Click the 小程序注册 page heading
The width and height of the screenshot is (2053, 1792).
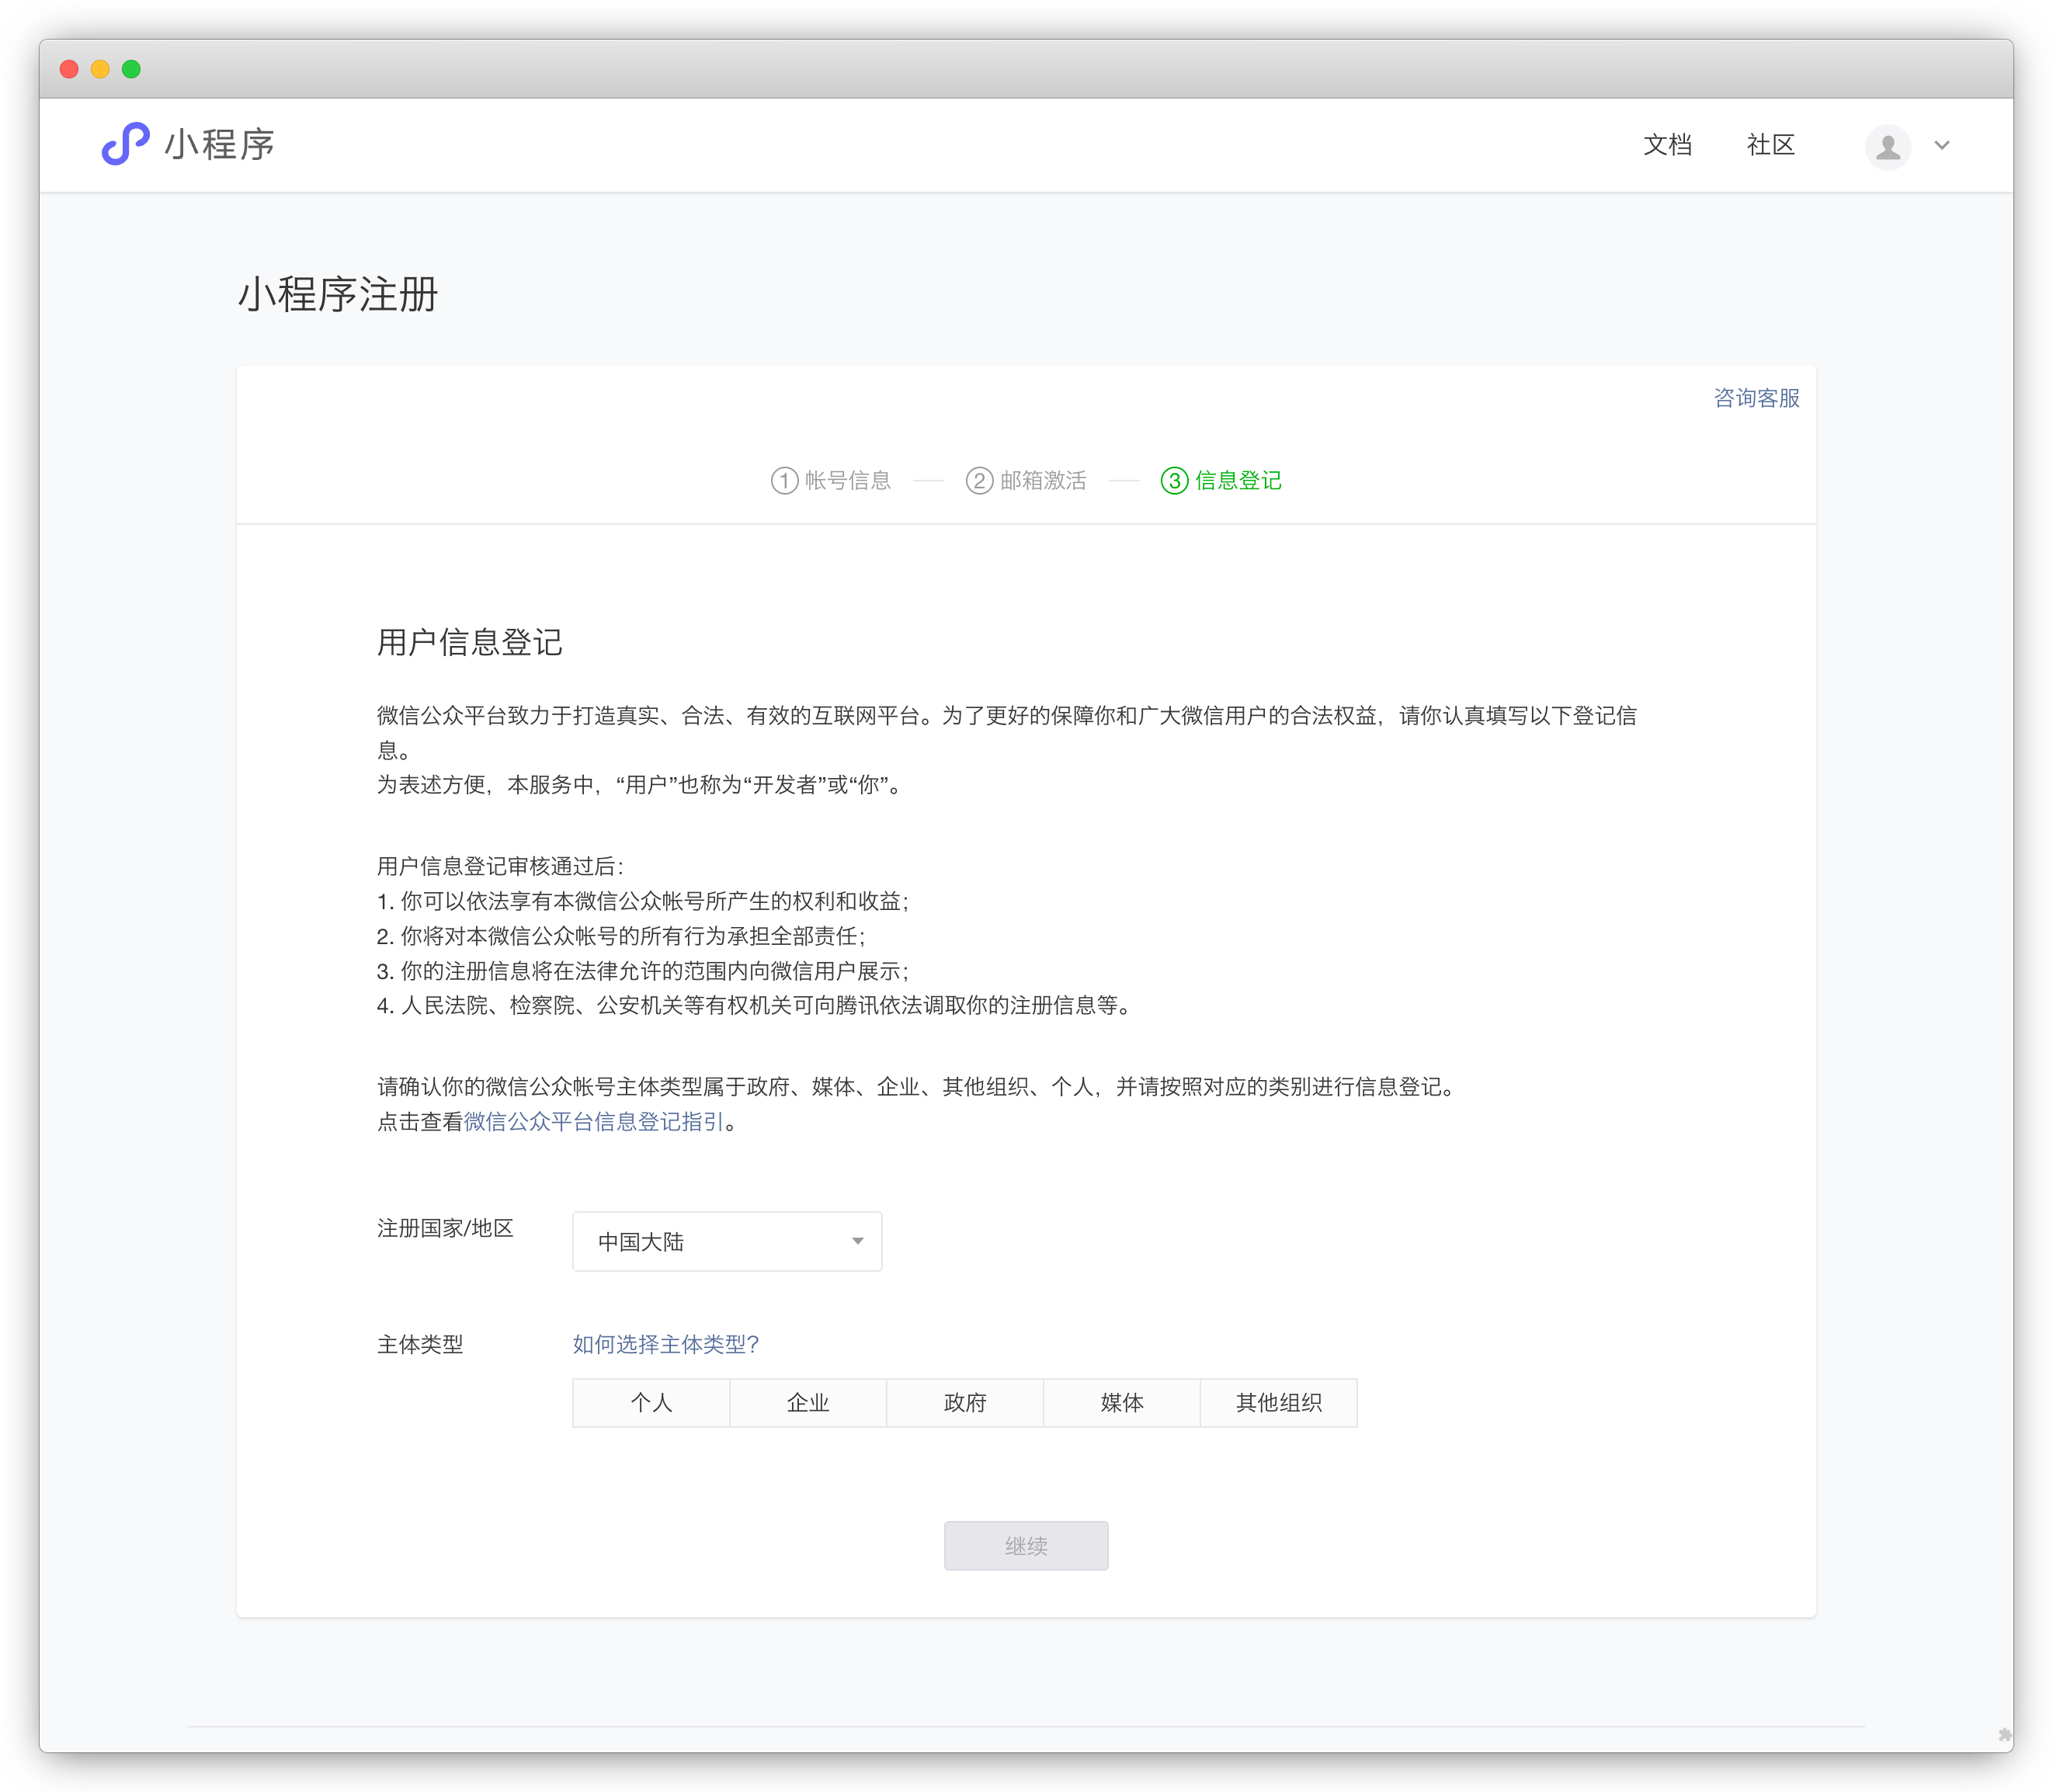[x=338, y=295]
